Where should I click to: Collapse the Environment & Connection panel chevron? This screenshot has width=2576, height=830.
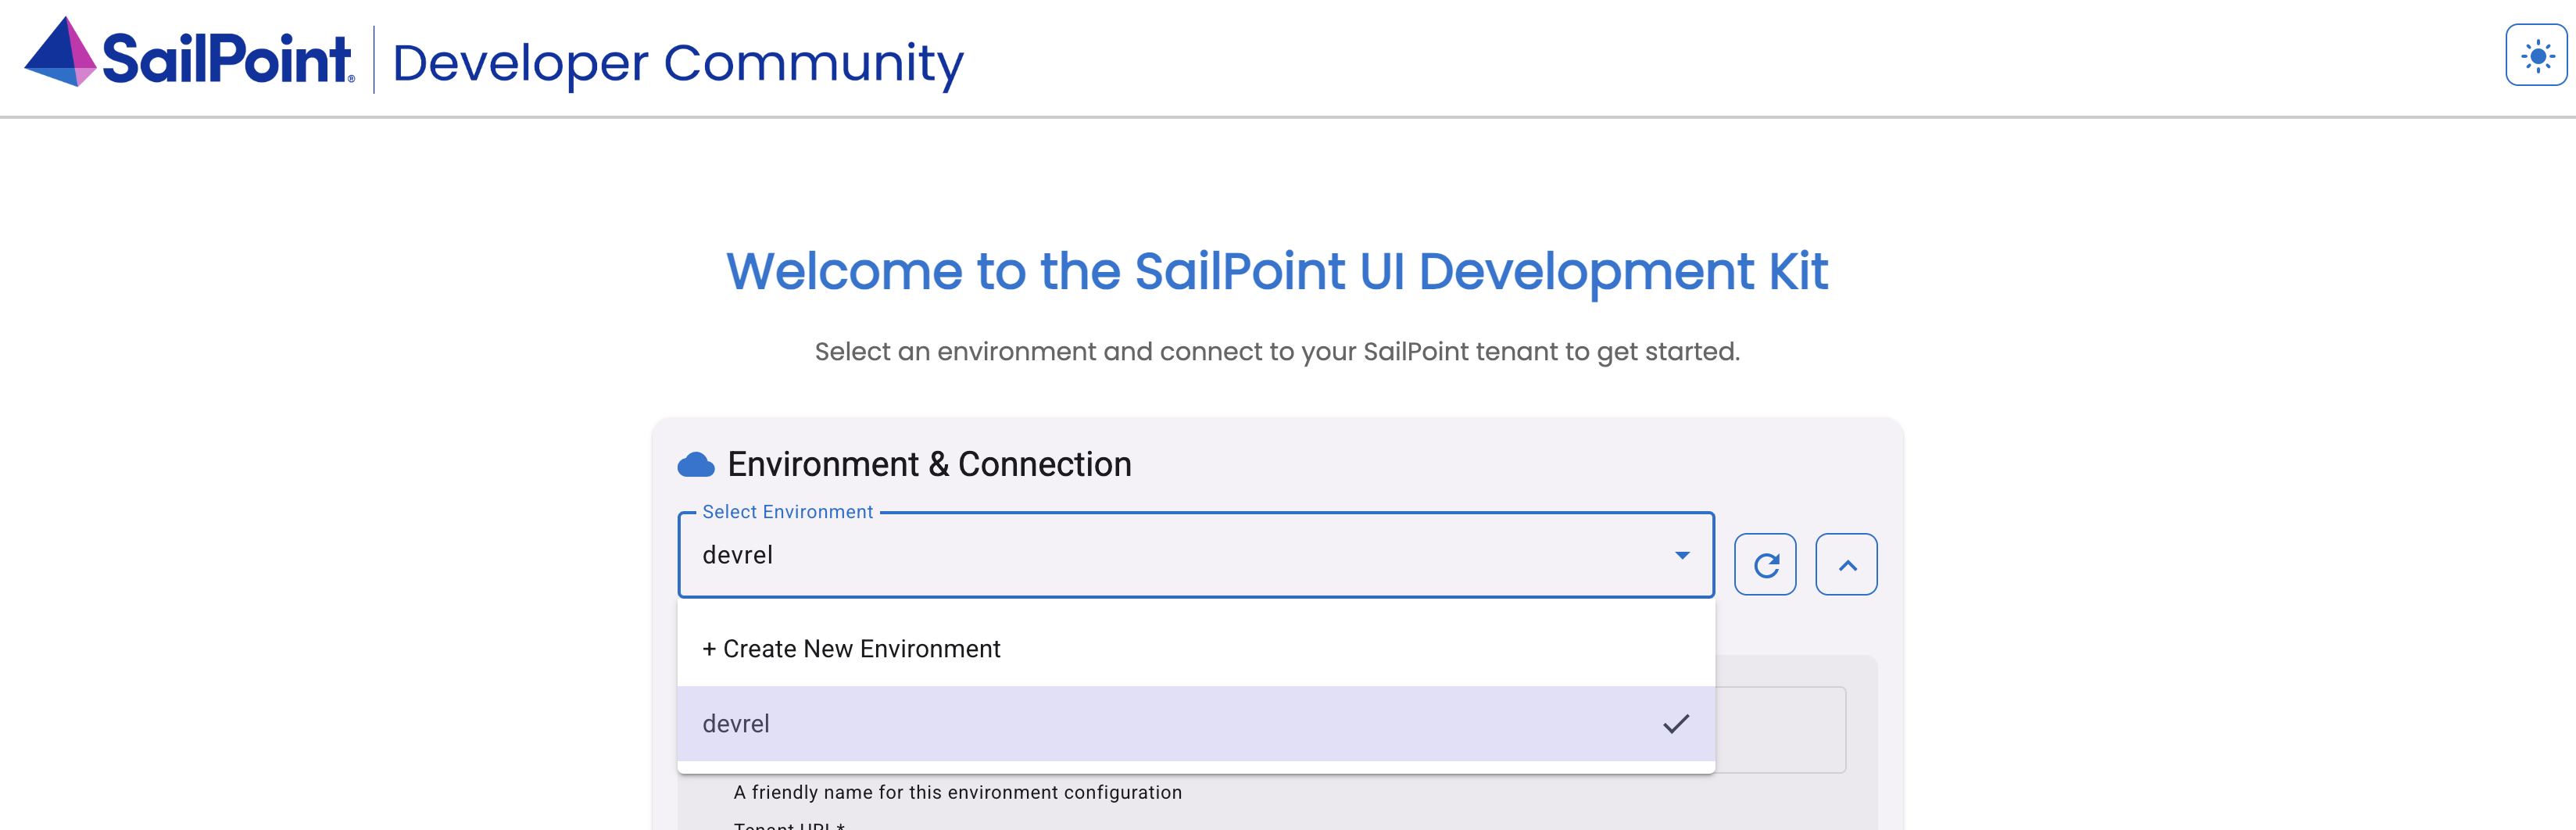[1846, 565]
